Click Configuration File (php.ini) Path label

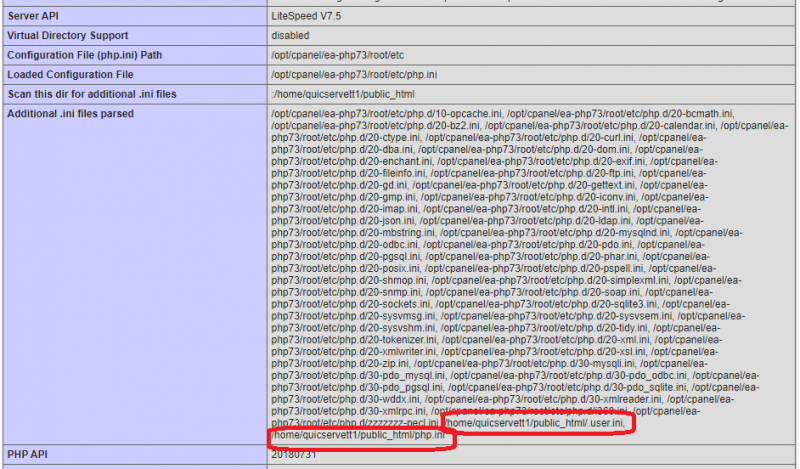point(84,55)
